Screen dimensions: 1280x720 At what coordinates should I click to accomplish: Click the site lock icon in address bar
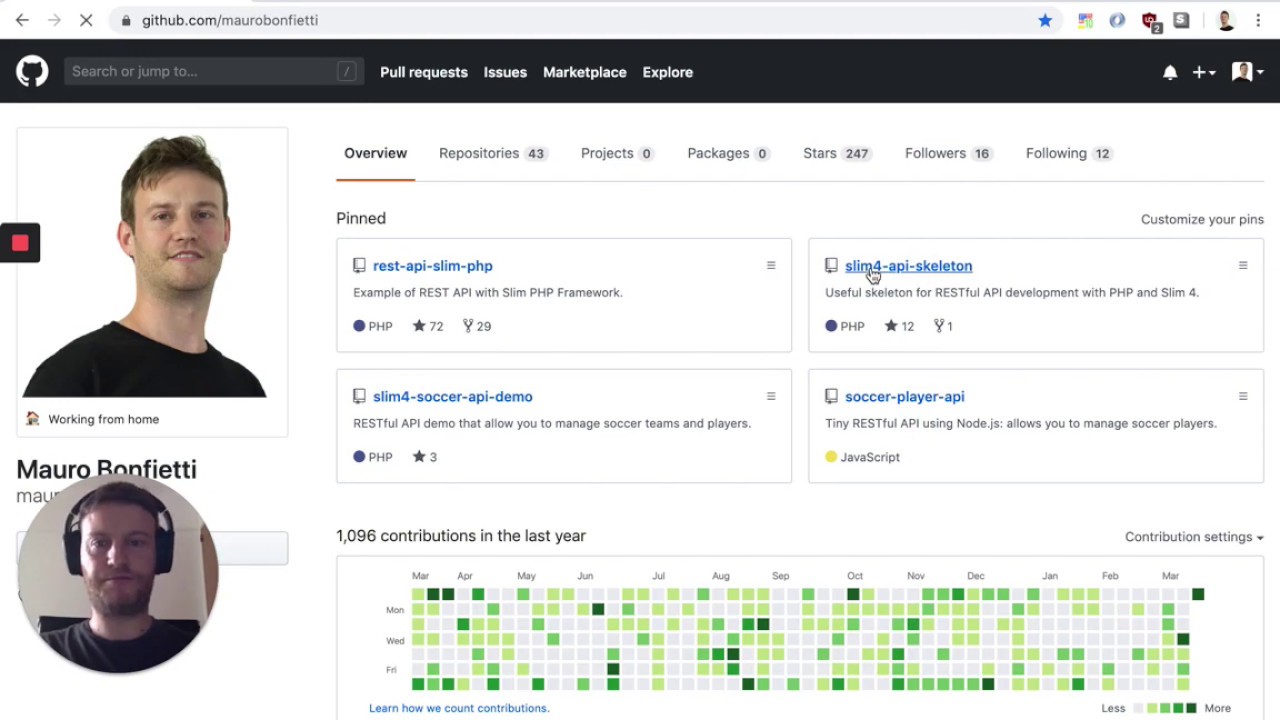click(125, 20)
